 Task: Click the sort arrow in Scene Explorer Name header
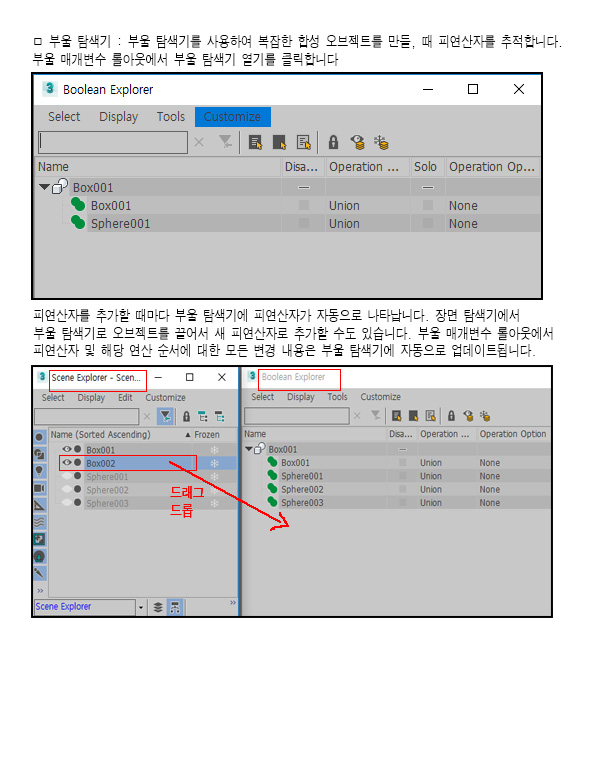click(x=188, y=435)
